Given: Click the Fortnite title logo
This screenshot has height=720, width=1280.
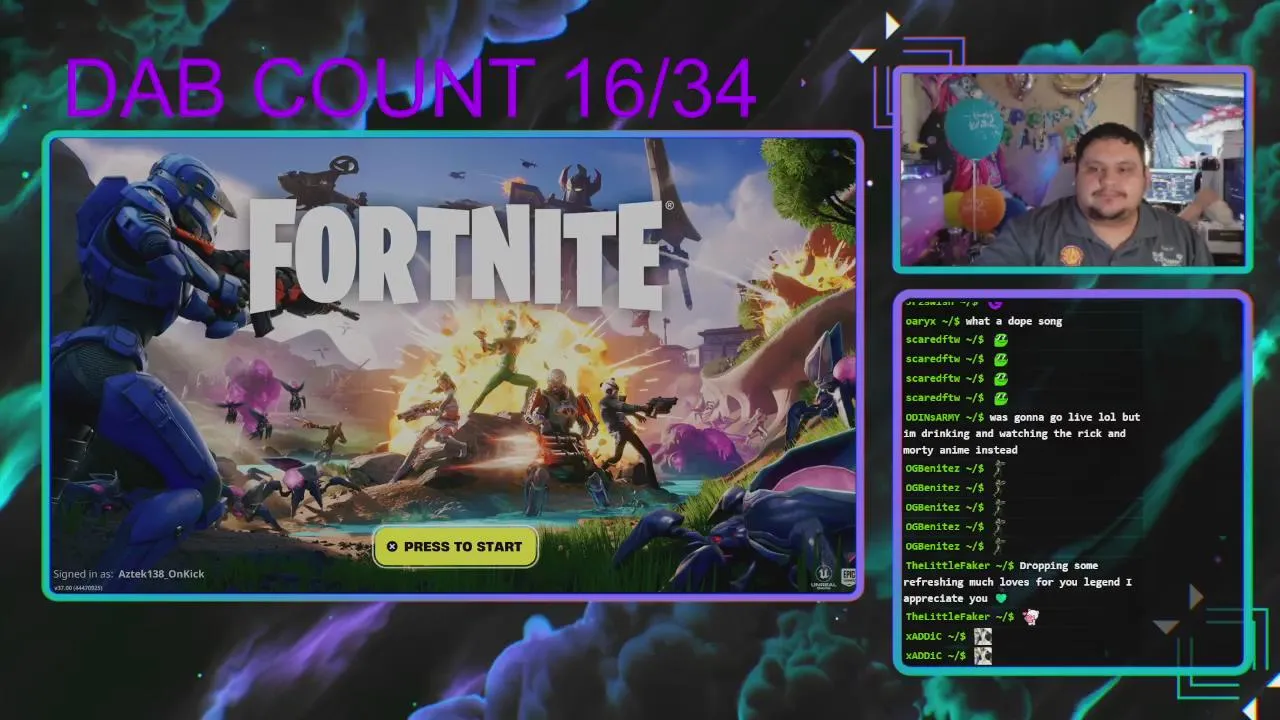Looking at the screenshot, I should coord(461,255).
